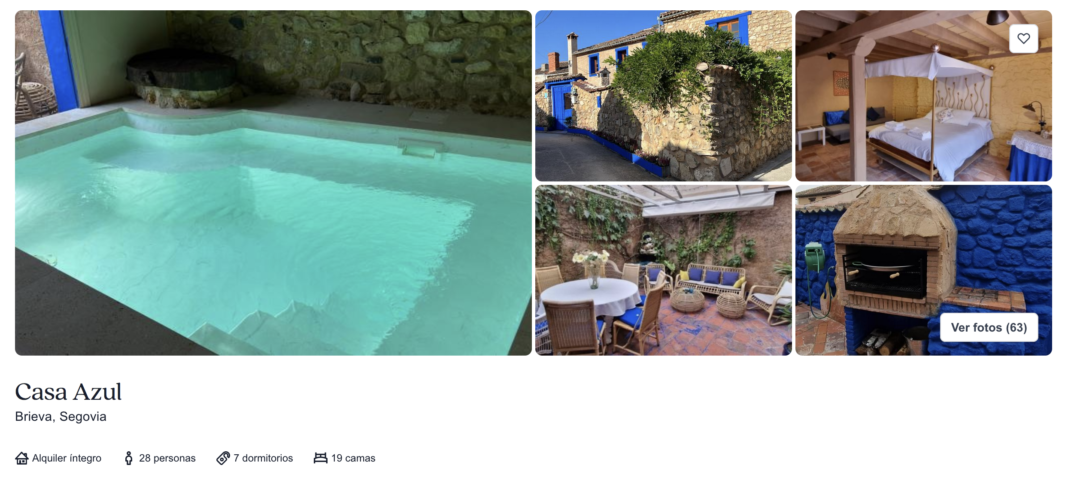The image size is (1068, 486).
Task: Click the Alquiler íntegro label
Action: 67,458
